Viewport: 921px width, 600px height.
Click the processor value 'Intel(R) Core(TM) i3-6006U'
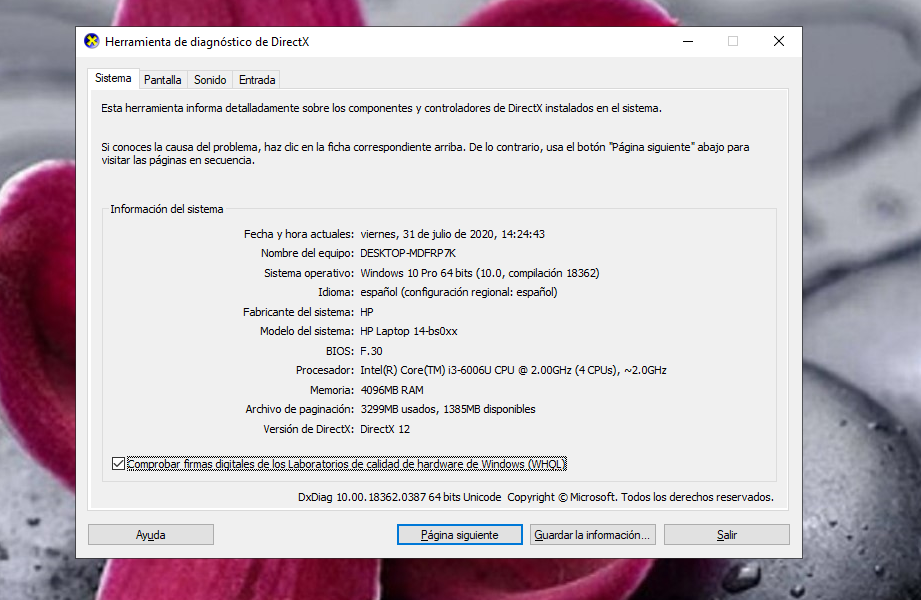tap(426, 370)
